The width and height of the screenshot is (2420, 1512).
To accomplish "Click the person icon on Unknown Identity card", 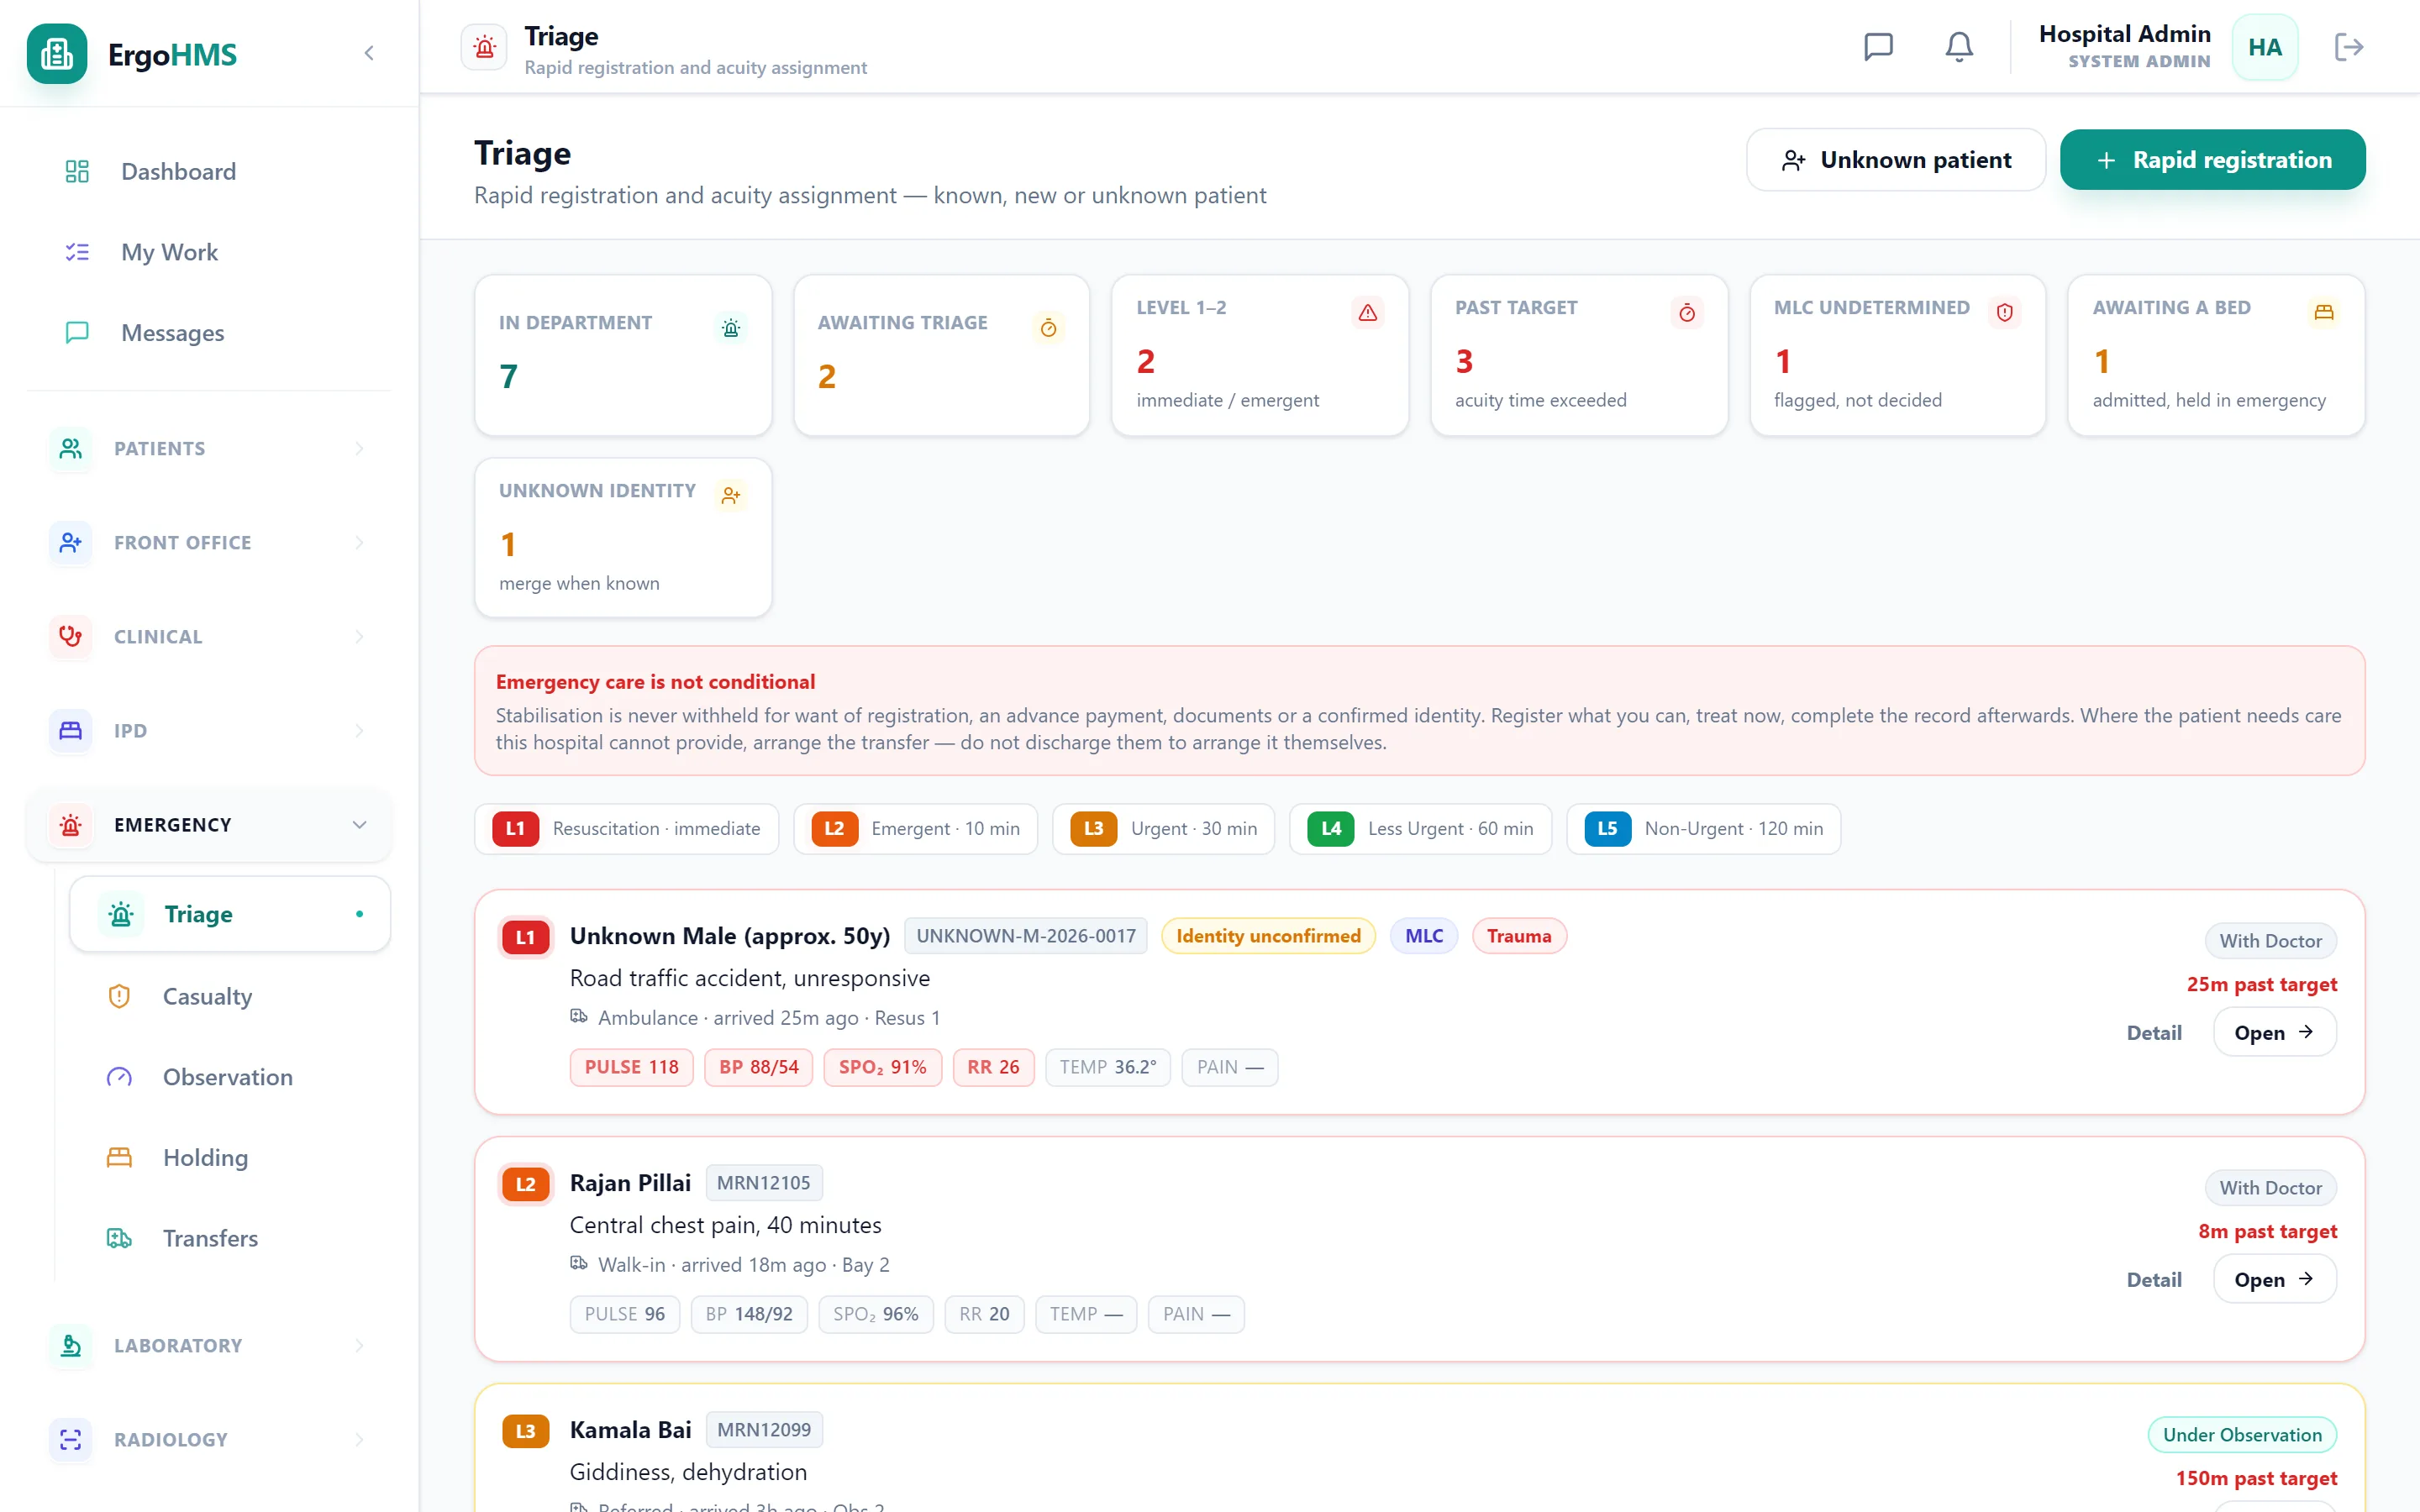I will (x=731, y=496).
